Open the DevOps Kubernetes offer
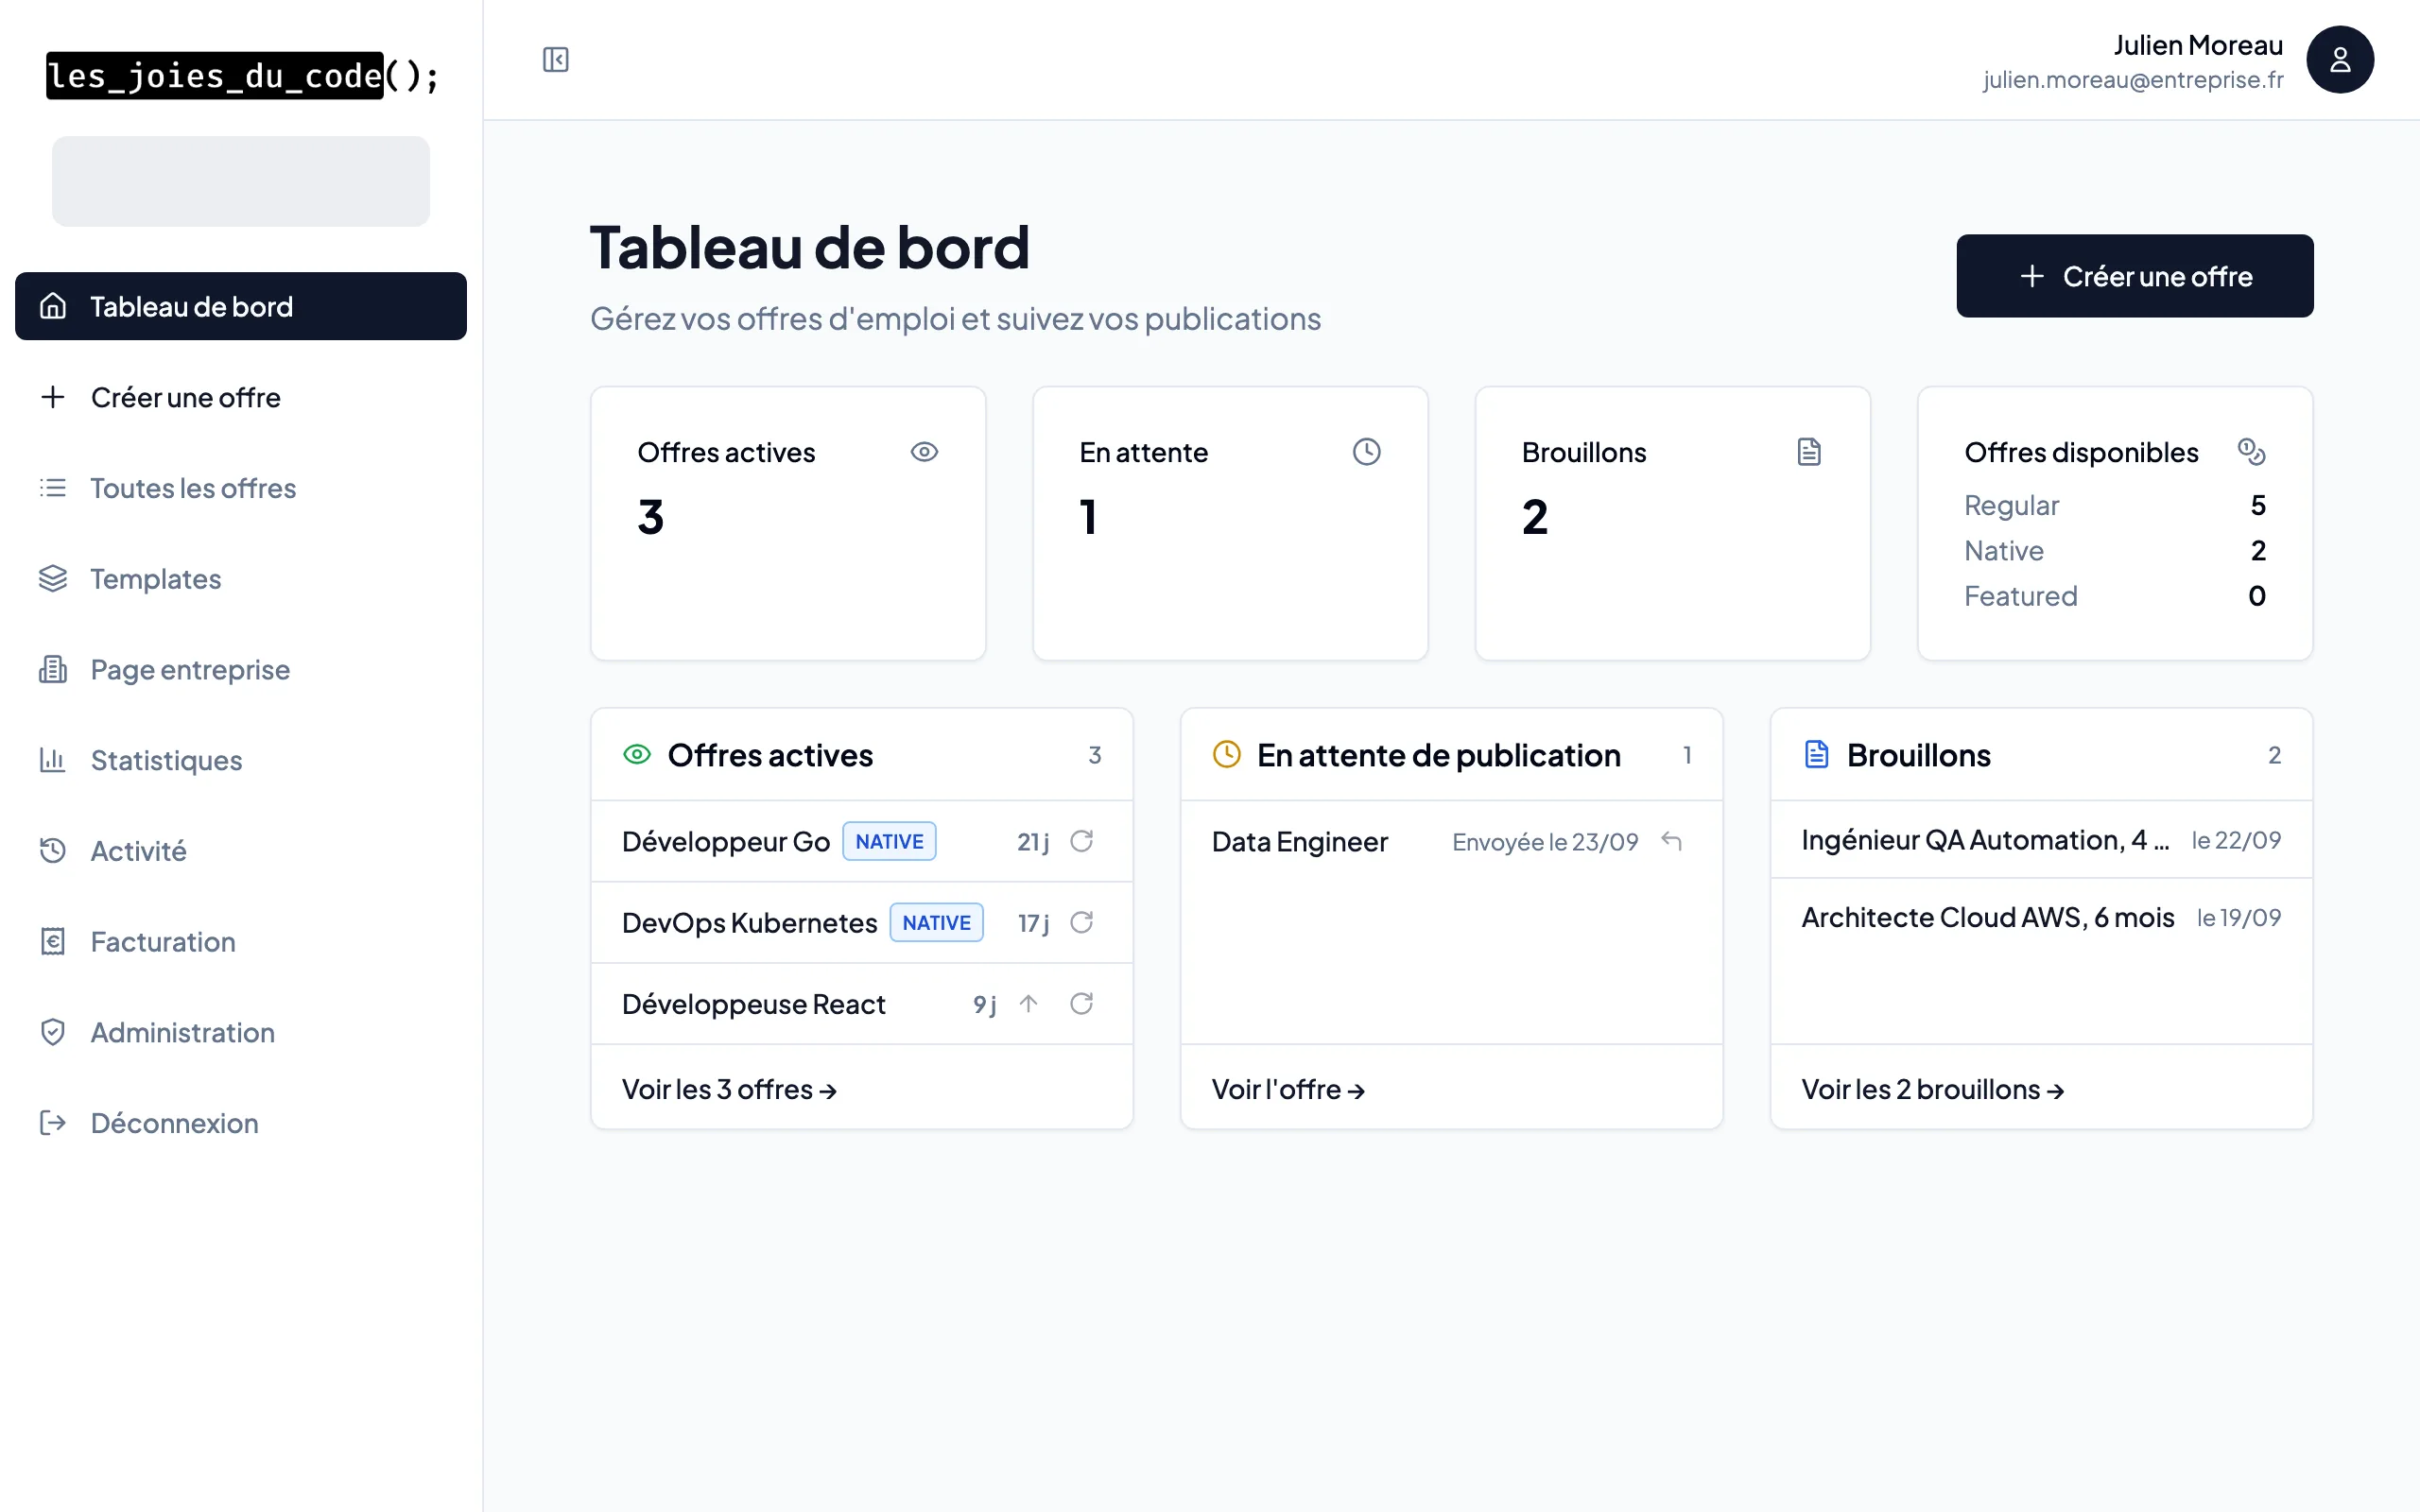 749,922
